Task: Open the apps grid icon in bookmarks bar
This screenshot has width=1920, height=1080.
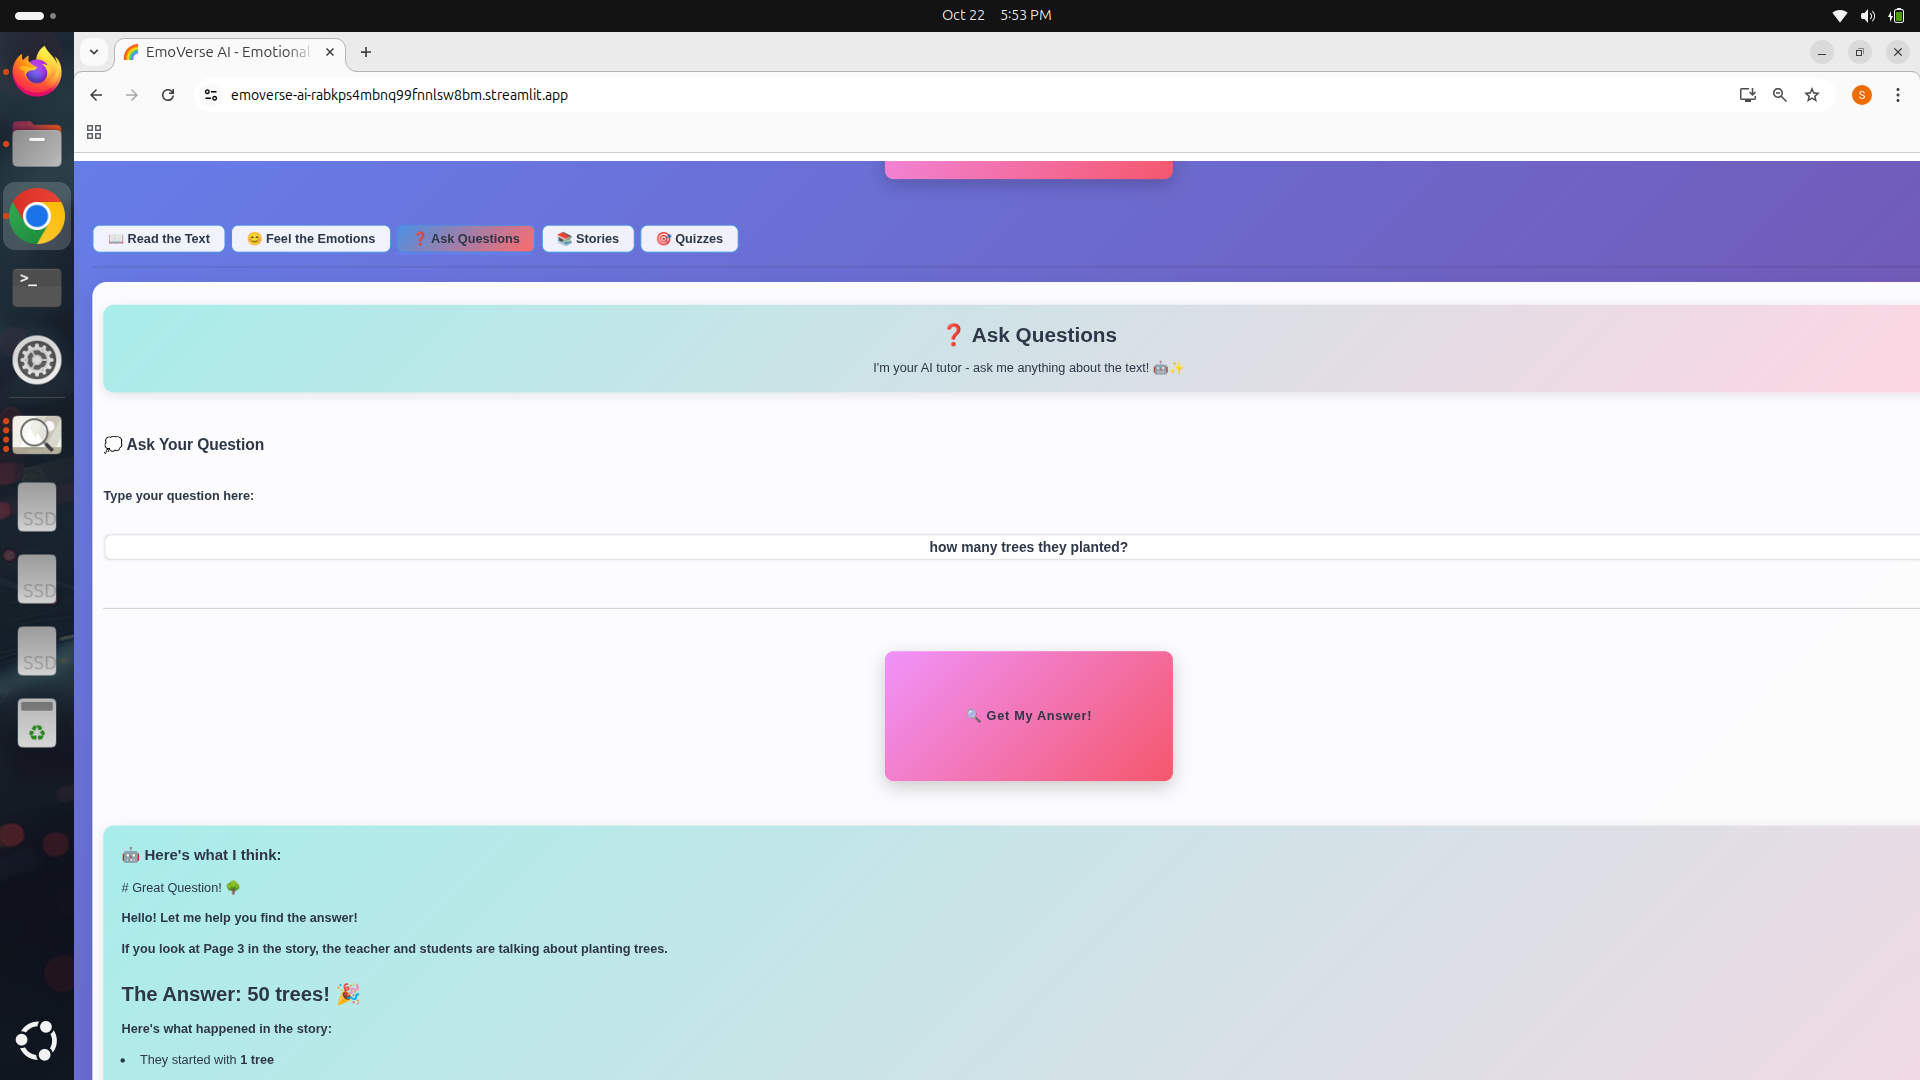Action: tap(94, 132)
